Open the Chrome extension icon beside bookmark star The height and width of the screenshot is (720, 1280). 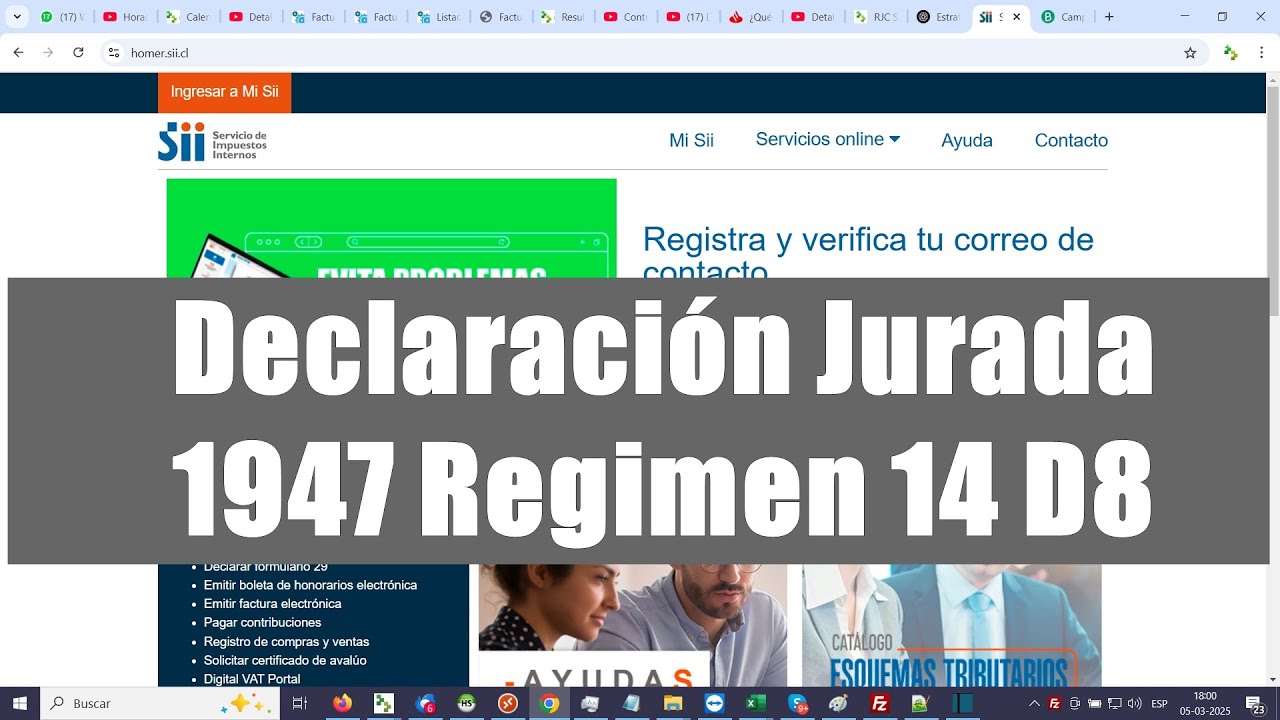pyautogui.click(x=1231, y=53)
